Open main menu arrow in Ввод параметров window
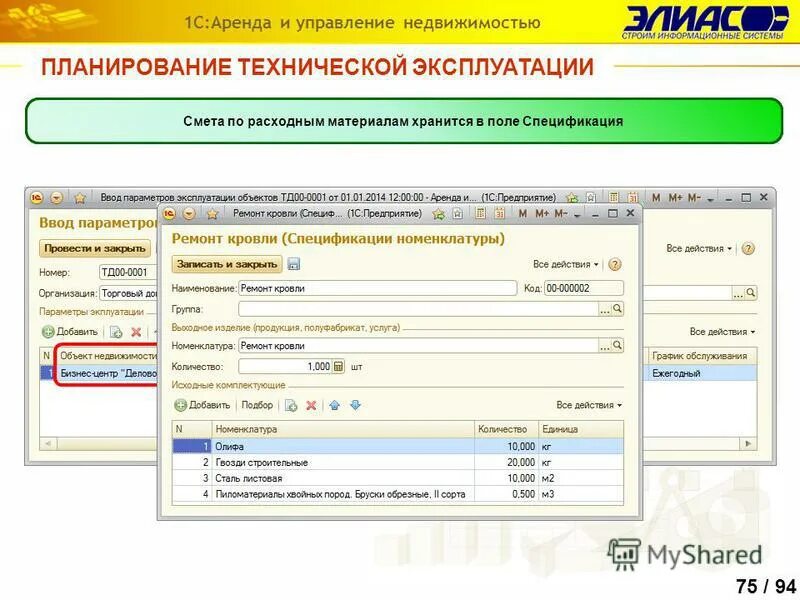Viewport: 800px width, 600px height. 56,198
